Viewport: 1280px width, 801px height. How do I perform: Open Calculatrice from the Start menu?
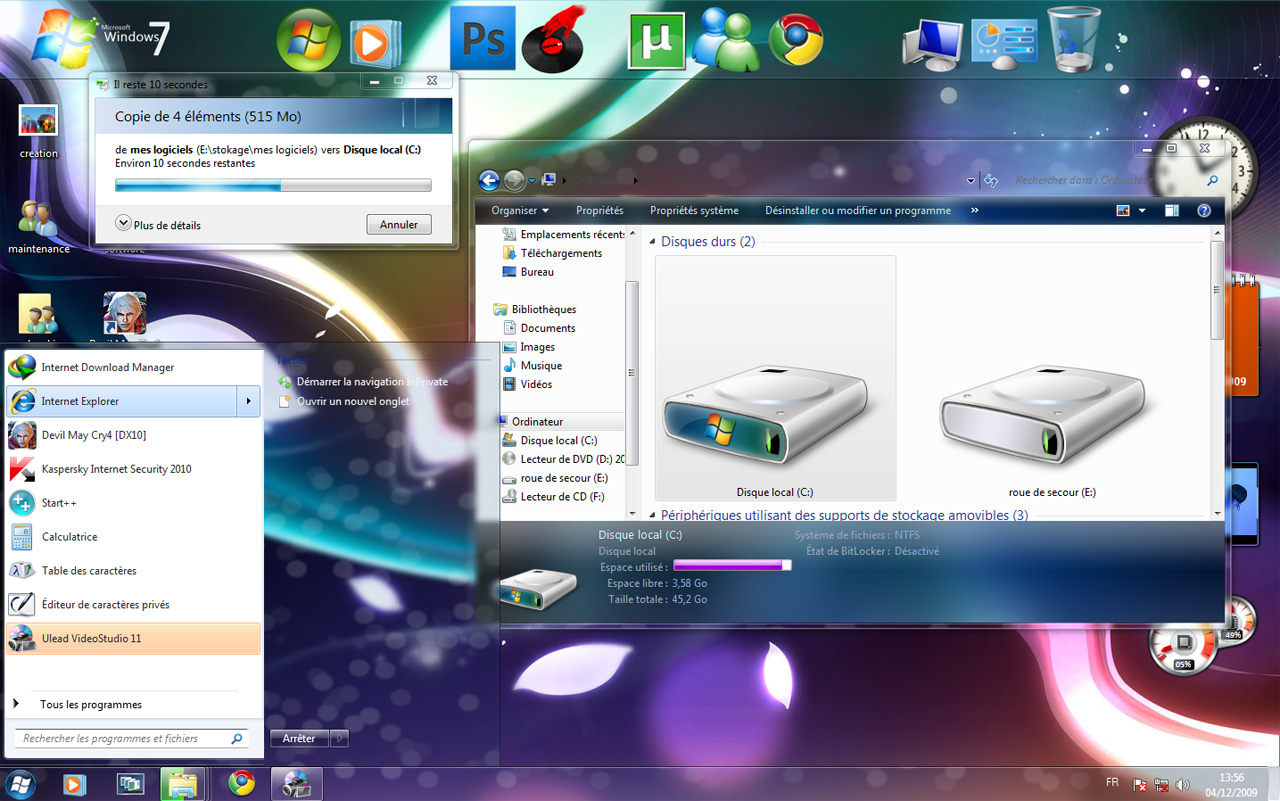pyautogui.click(x=133, y=537)
